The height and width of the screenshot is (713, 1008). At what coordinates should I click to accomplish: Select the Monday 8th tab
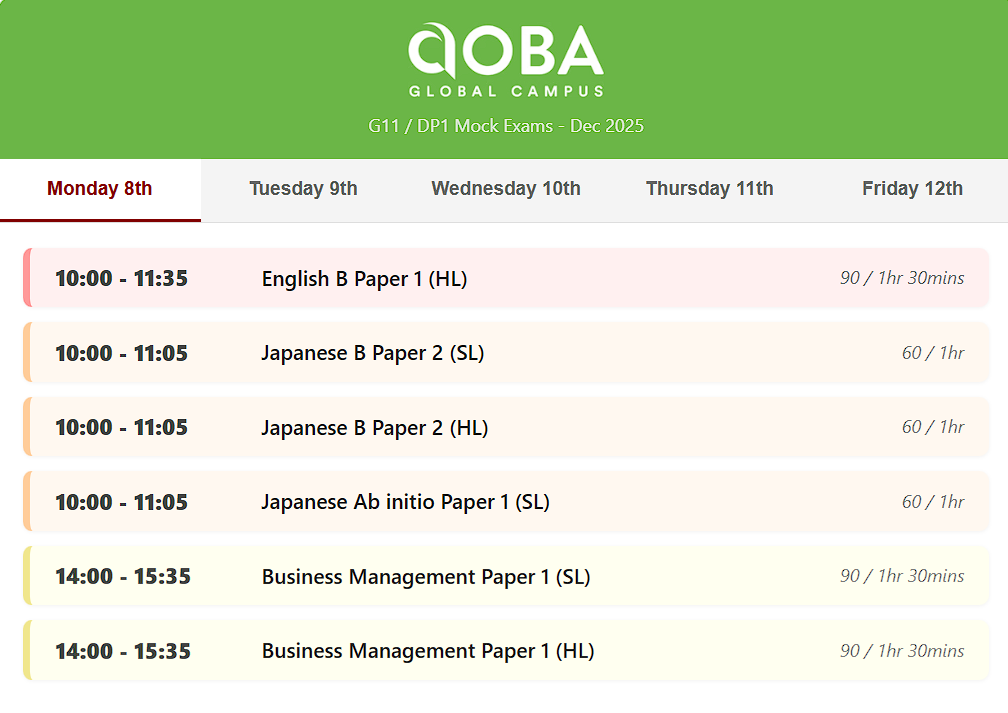[x=100, y=188]
